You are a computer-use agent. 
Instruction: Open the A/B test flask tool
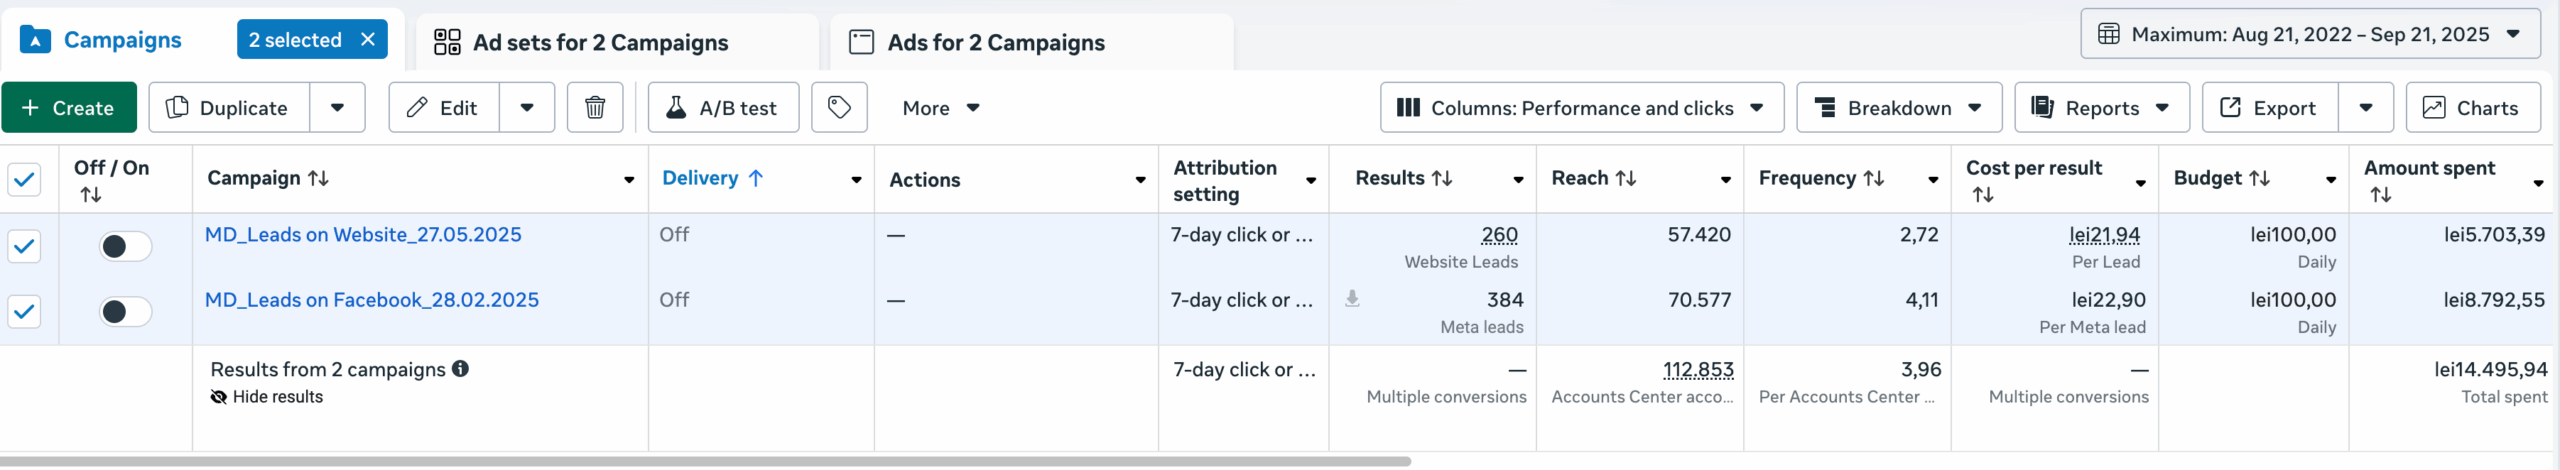(x=723, y=108)
